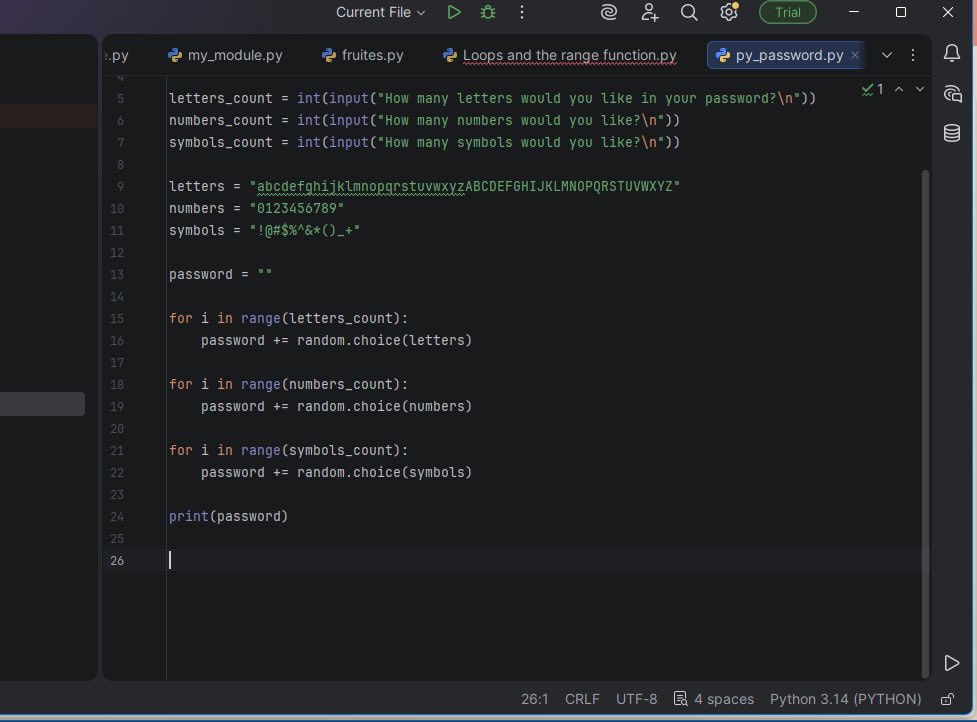Click the editor vertical scrollbar

[x=925, y=424]
